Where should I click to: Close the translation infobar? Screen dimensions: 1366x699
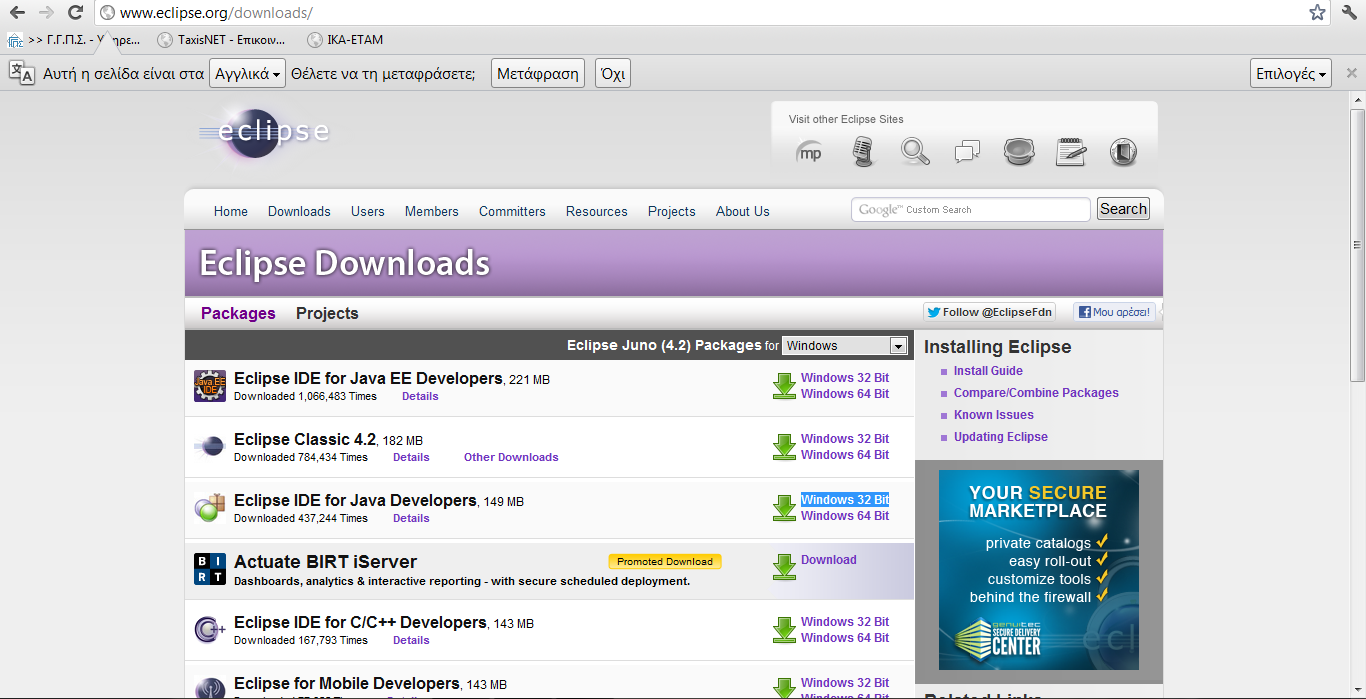(1352, 73)
